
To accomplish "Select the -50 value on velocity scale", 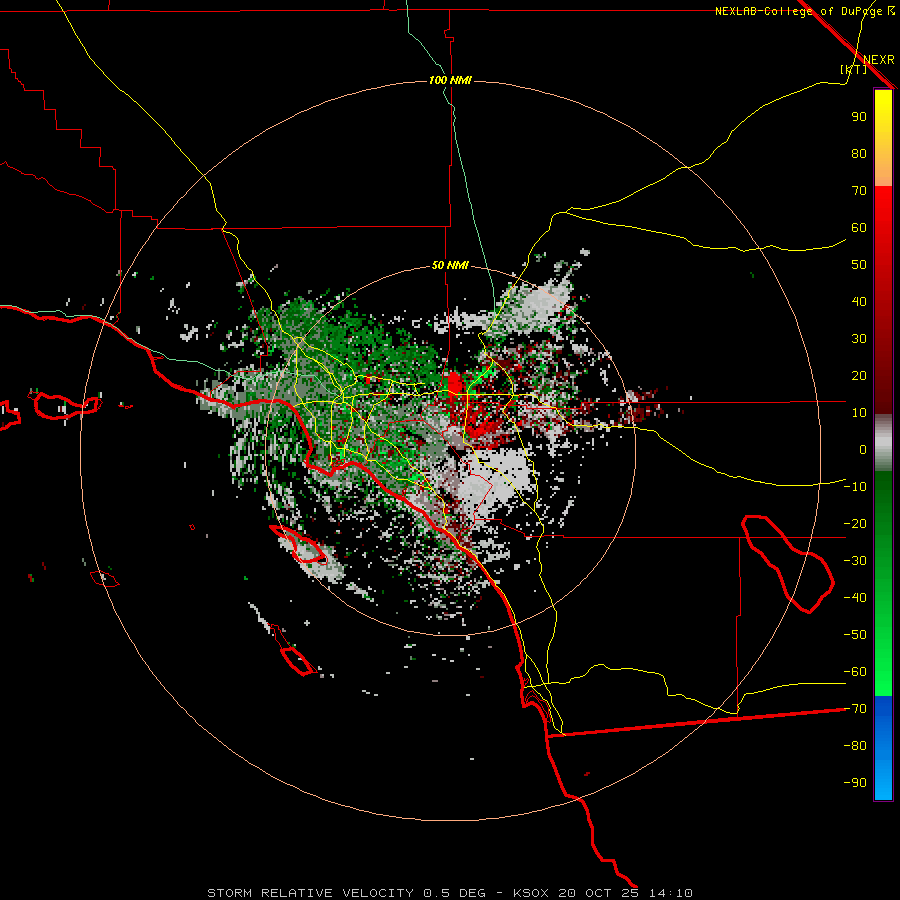I will [x=855, y=635].
